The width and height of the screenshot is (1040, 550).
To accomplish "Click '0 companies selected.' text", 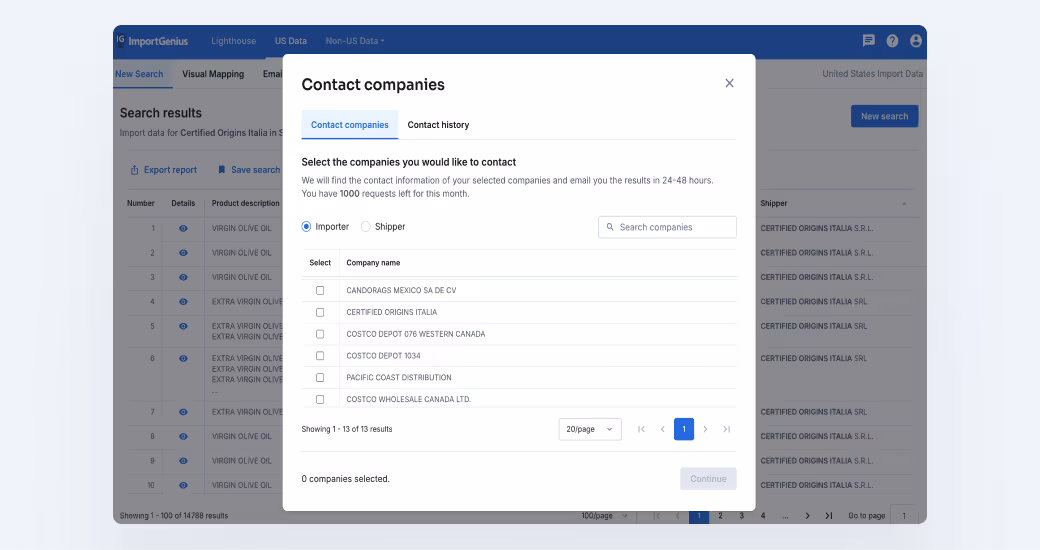I will (x=346, y=479).
